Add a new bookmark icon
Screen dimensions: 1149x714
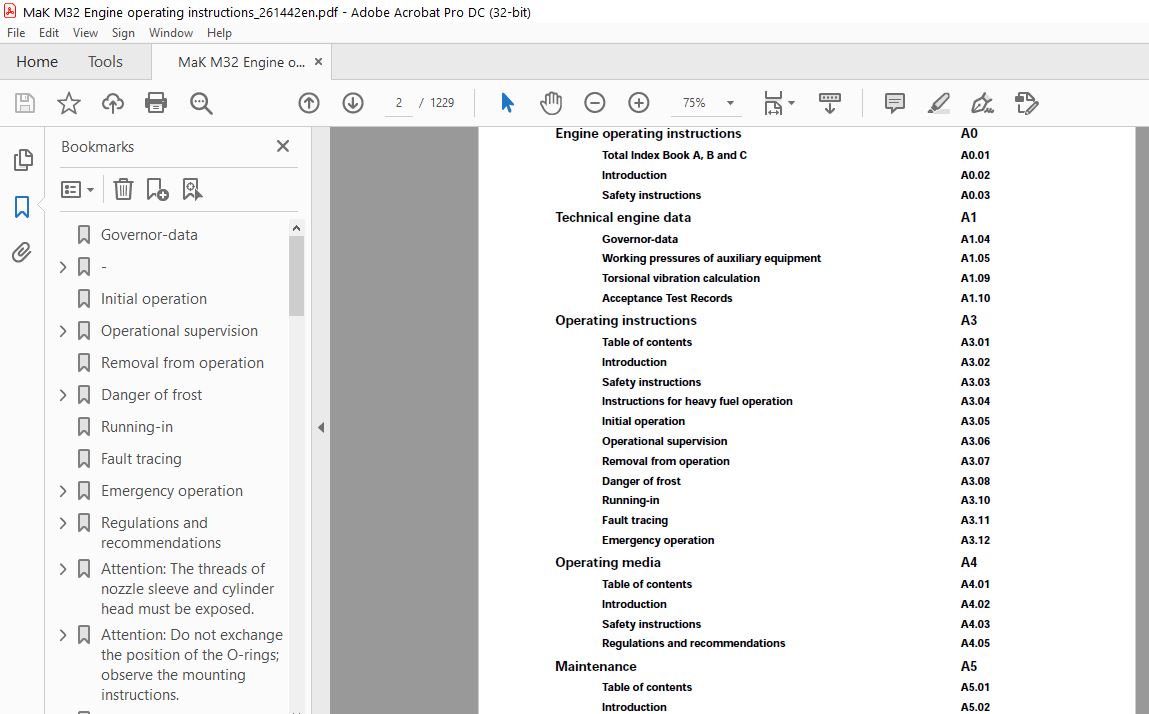(x=158, y=190)
